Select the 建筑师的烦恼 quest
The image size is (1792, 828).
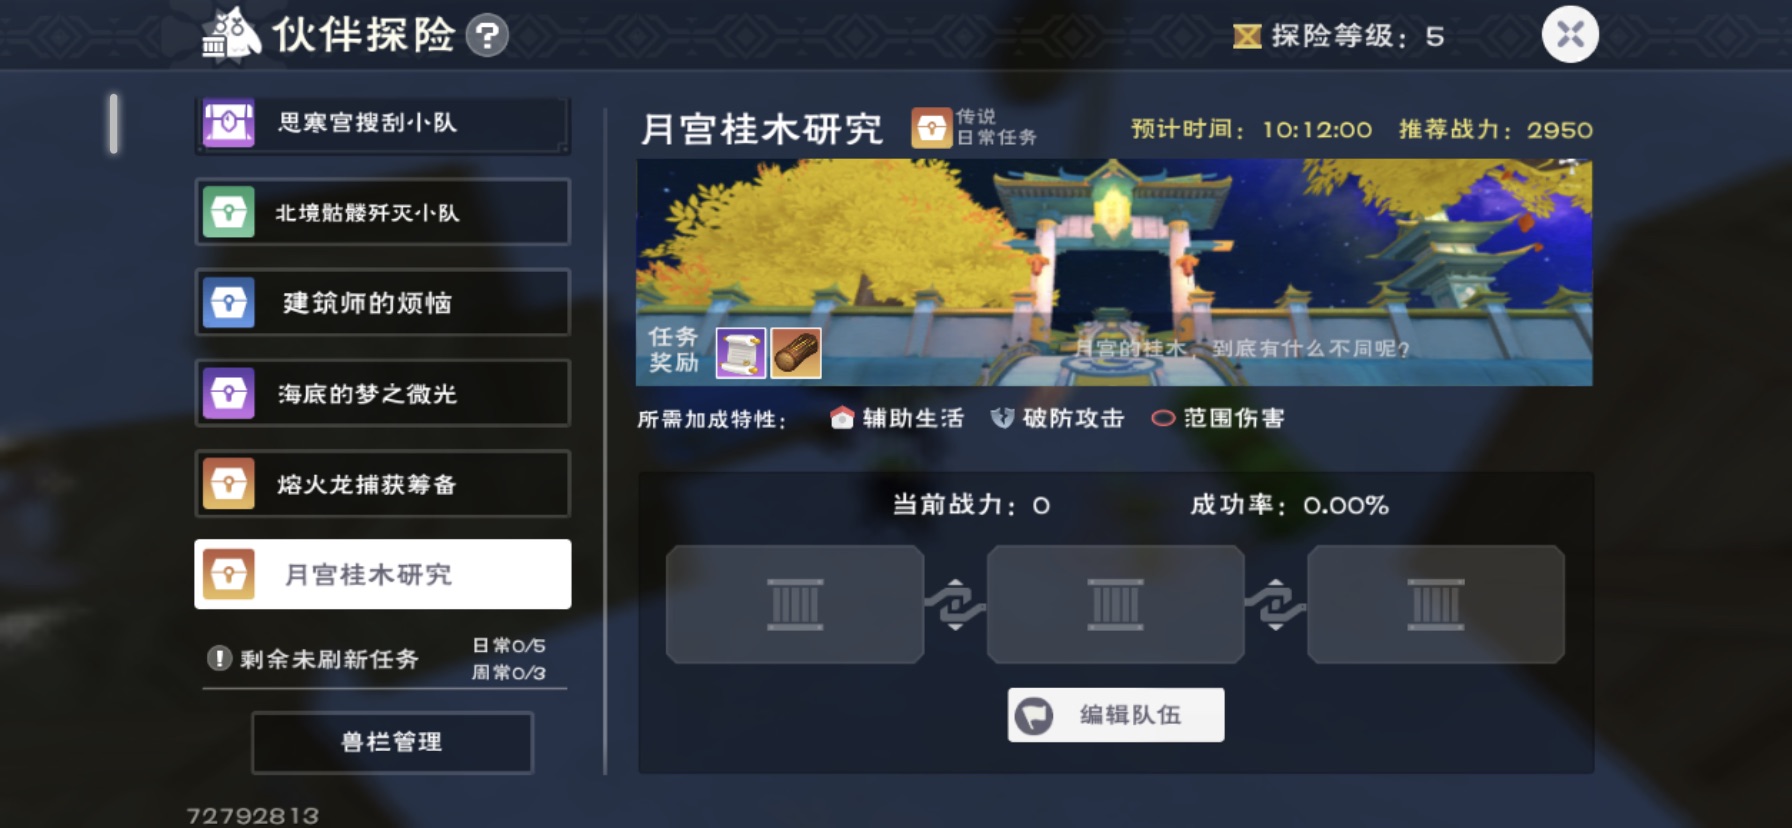383,302
